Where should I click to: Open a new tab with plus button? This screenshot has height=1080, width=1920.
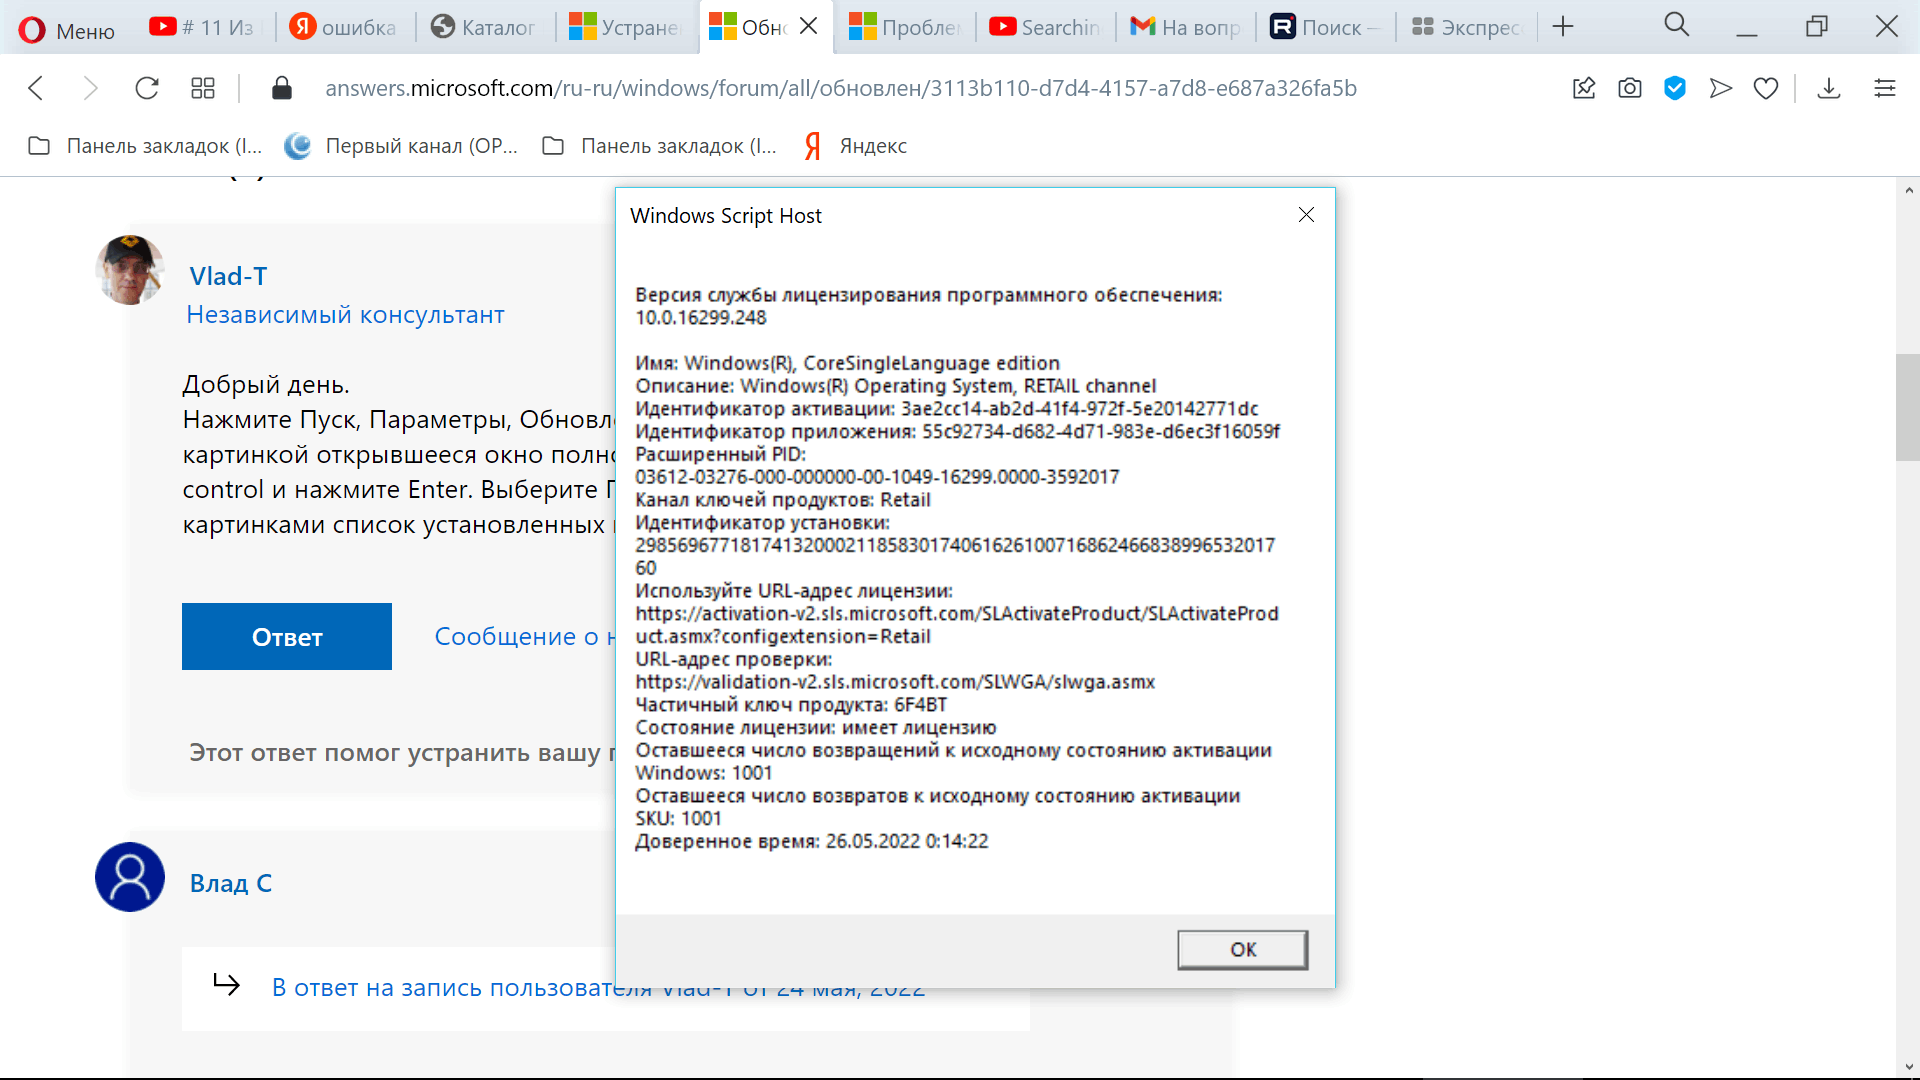(x=1563, y=27)
